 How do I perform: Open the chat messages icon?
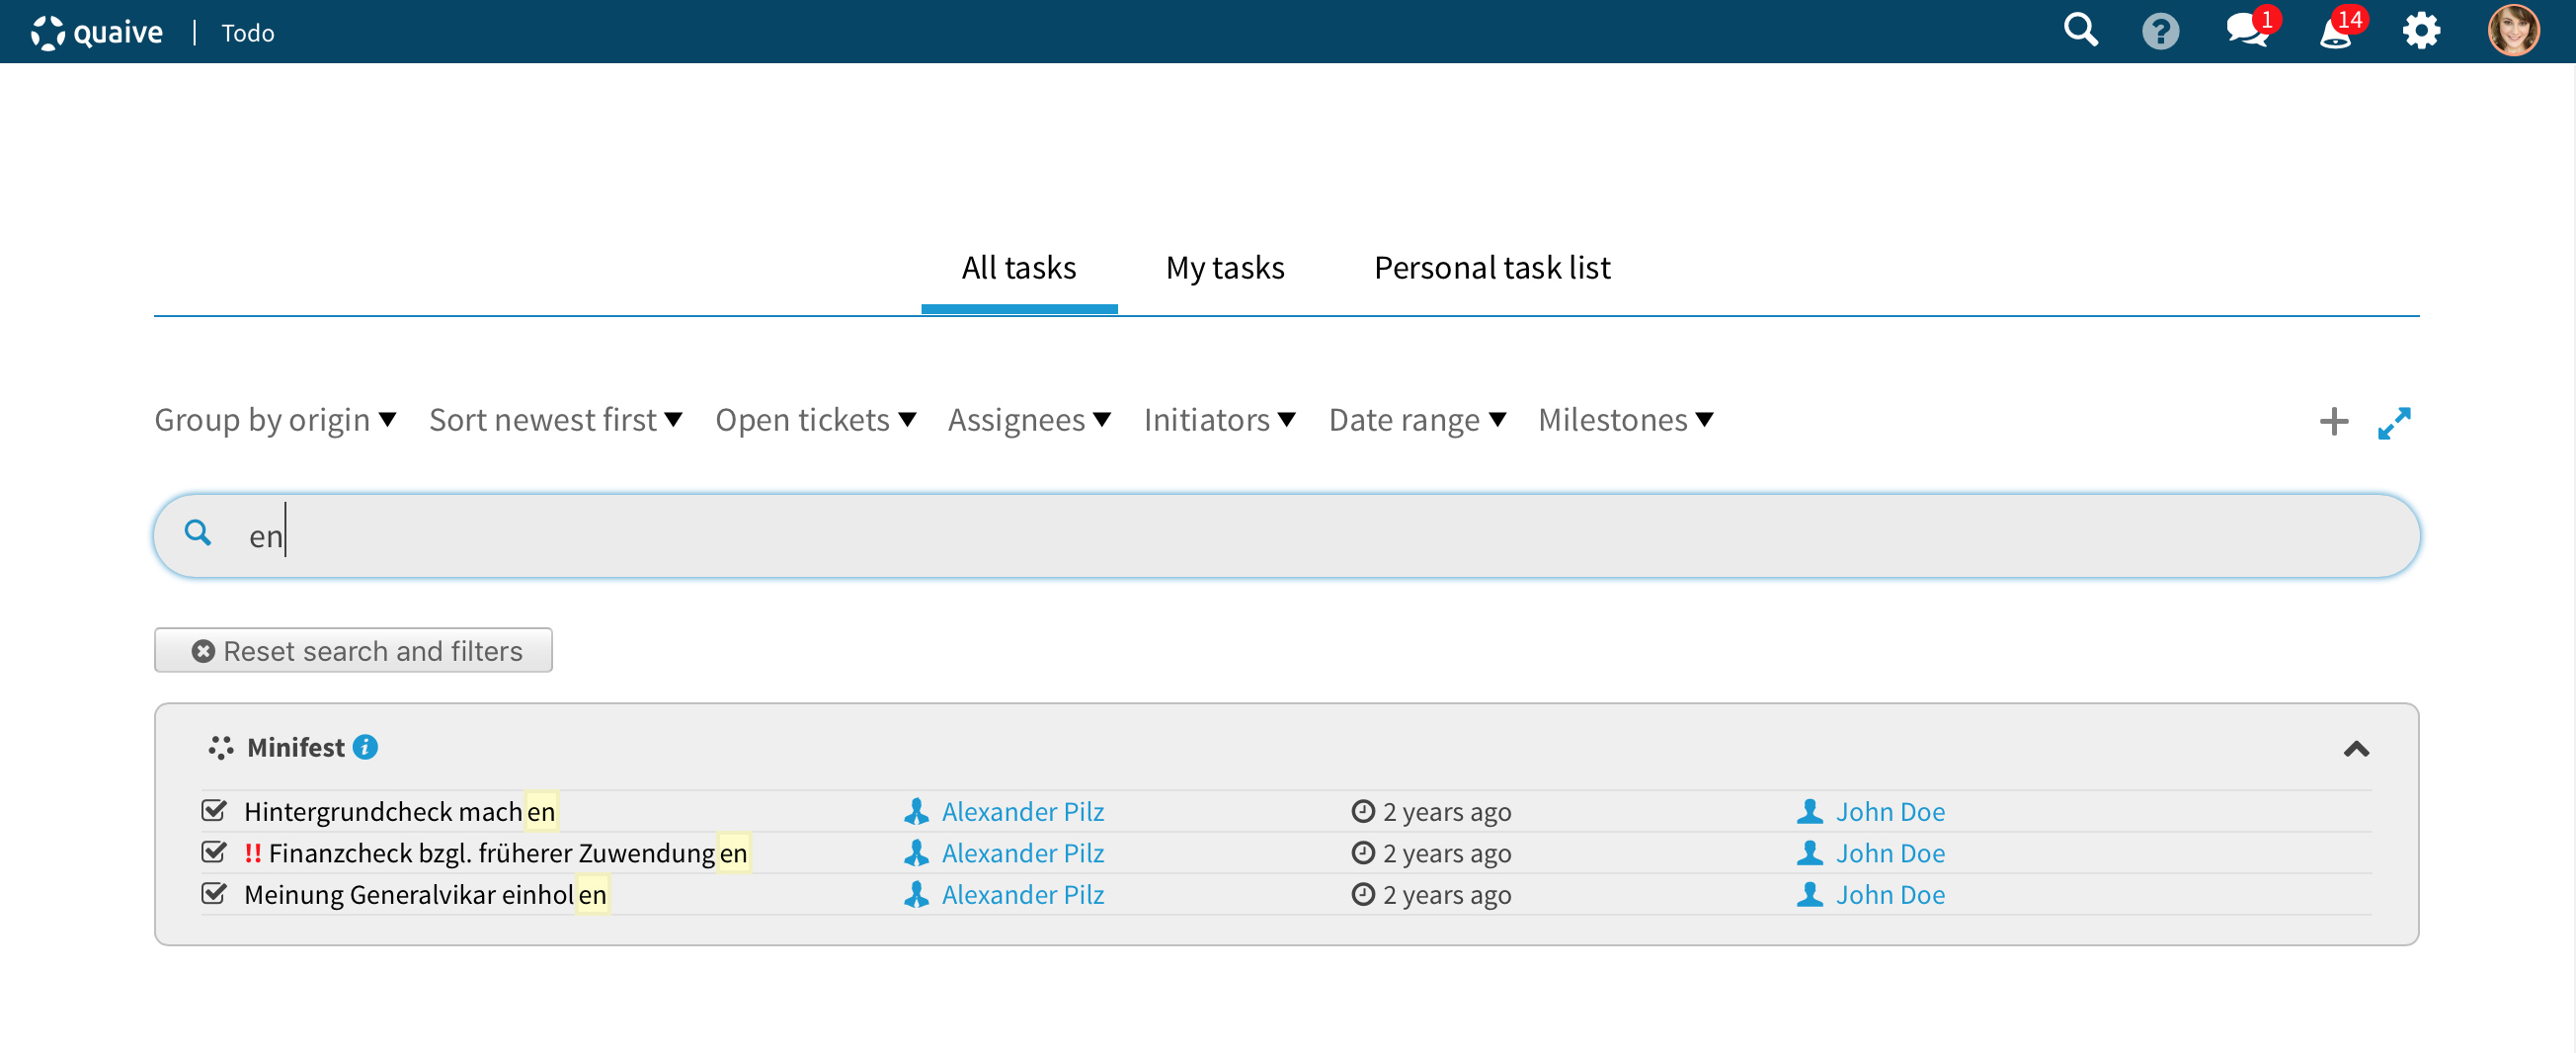click(x=2245, y=31)
